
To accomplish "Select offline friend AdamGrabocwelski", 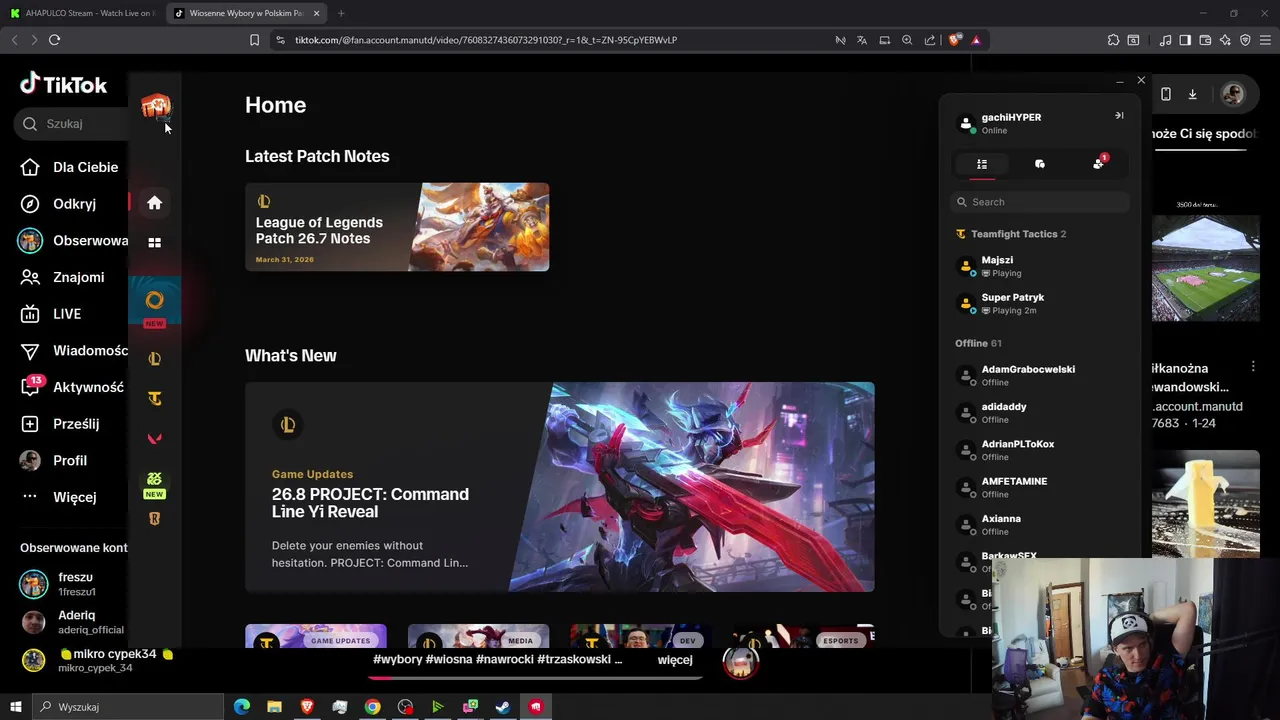I will click(x=1040, y=375).
